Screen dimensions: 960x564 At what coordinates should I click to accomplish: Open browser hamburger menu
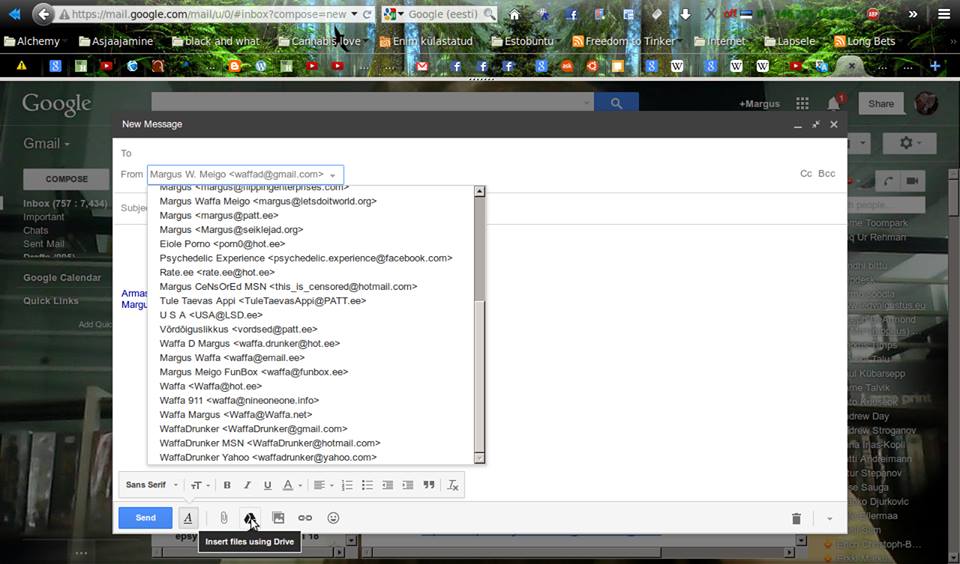[944, 14]
